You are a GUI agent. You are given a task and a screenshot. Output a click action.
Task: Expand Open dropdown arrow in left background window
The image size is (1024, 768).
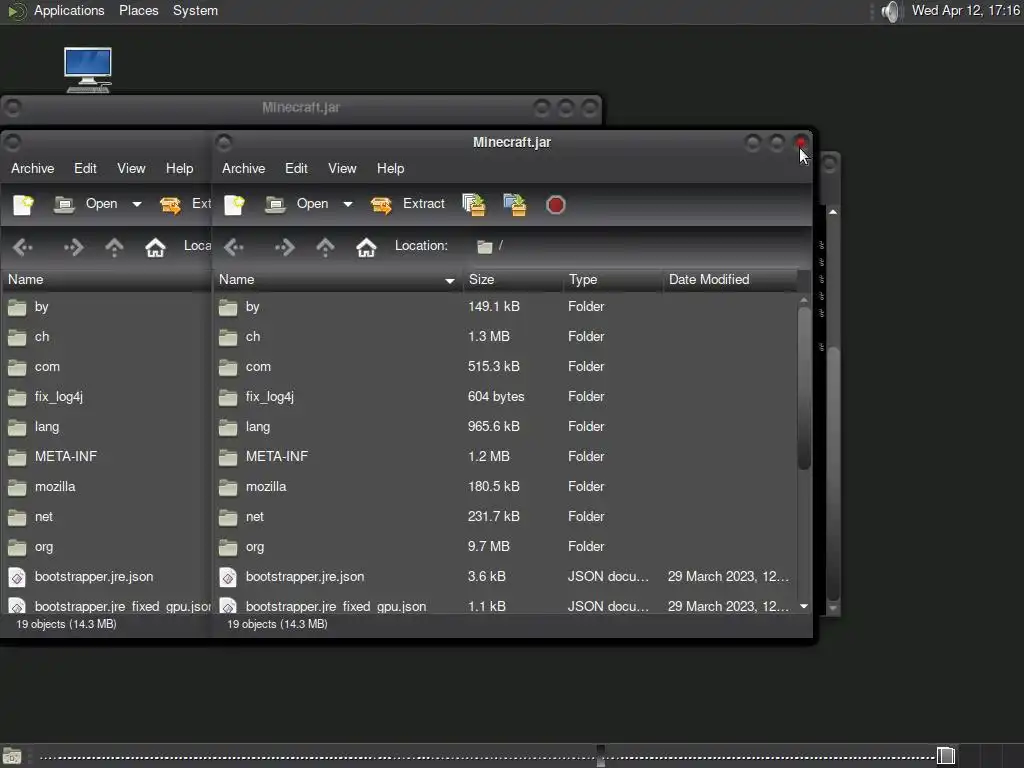[137, 204]
